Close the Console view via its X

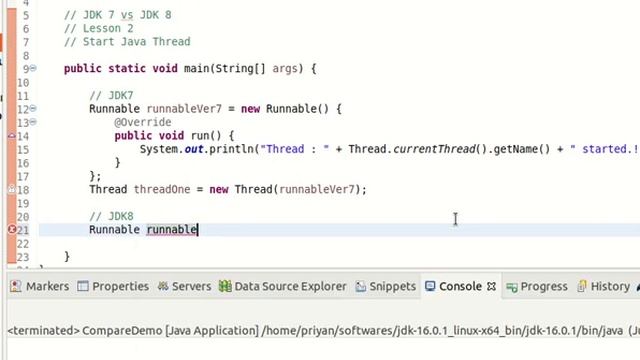[491, 287]
